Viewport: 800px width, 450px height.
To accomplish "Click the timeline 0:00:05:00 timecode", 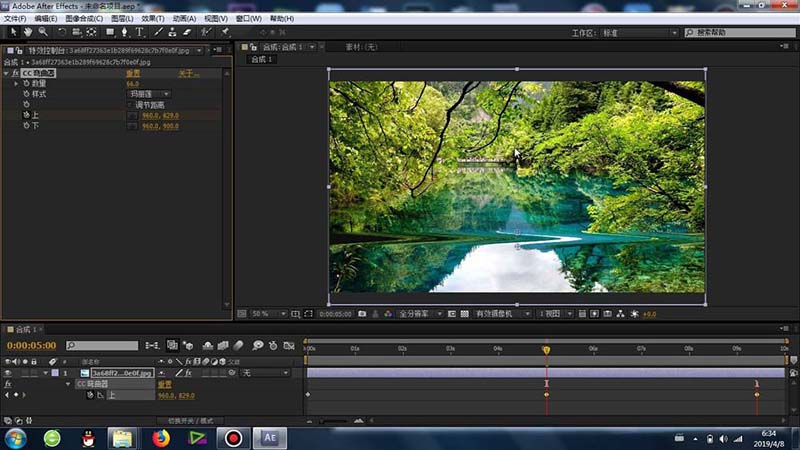I will [32, 345].
